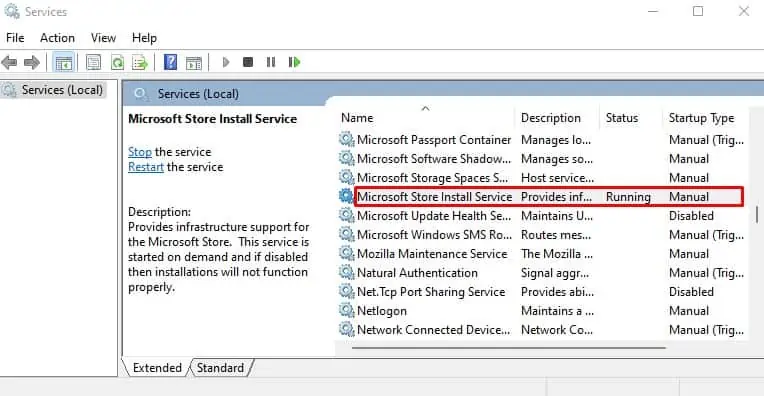Click 'Maintains a ...' description of Netlogon
This screenshot has width=764, height=396.
557,311
